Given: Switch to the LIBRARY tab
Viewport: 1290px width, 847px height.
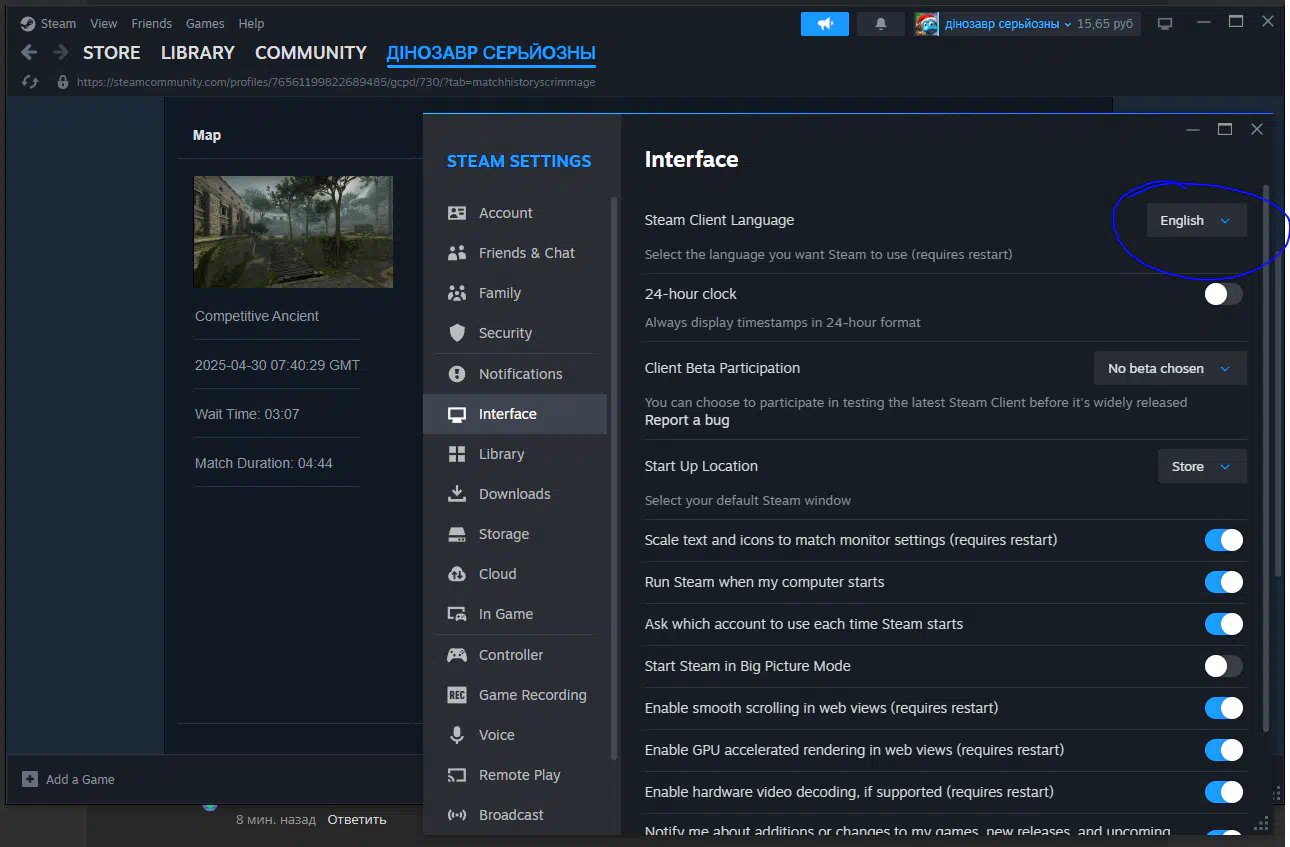Looking at the screenshot, I should [198, 53].
